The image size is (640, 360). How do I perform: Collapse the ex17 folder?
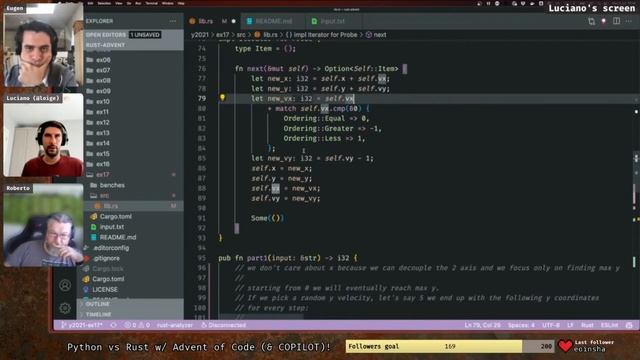point(99,175)
